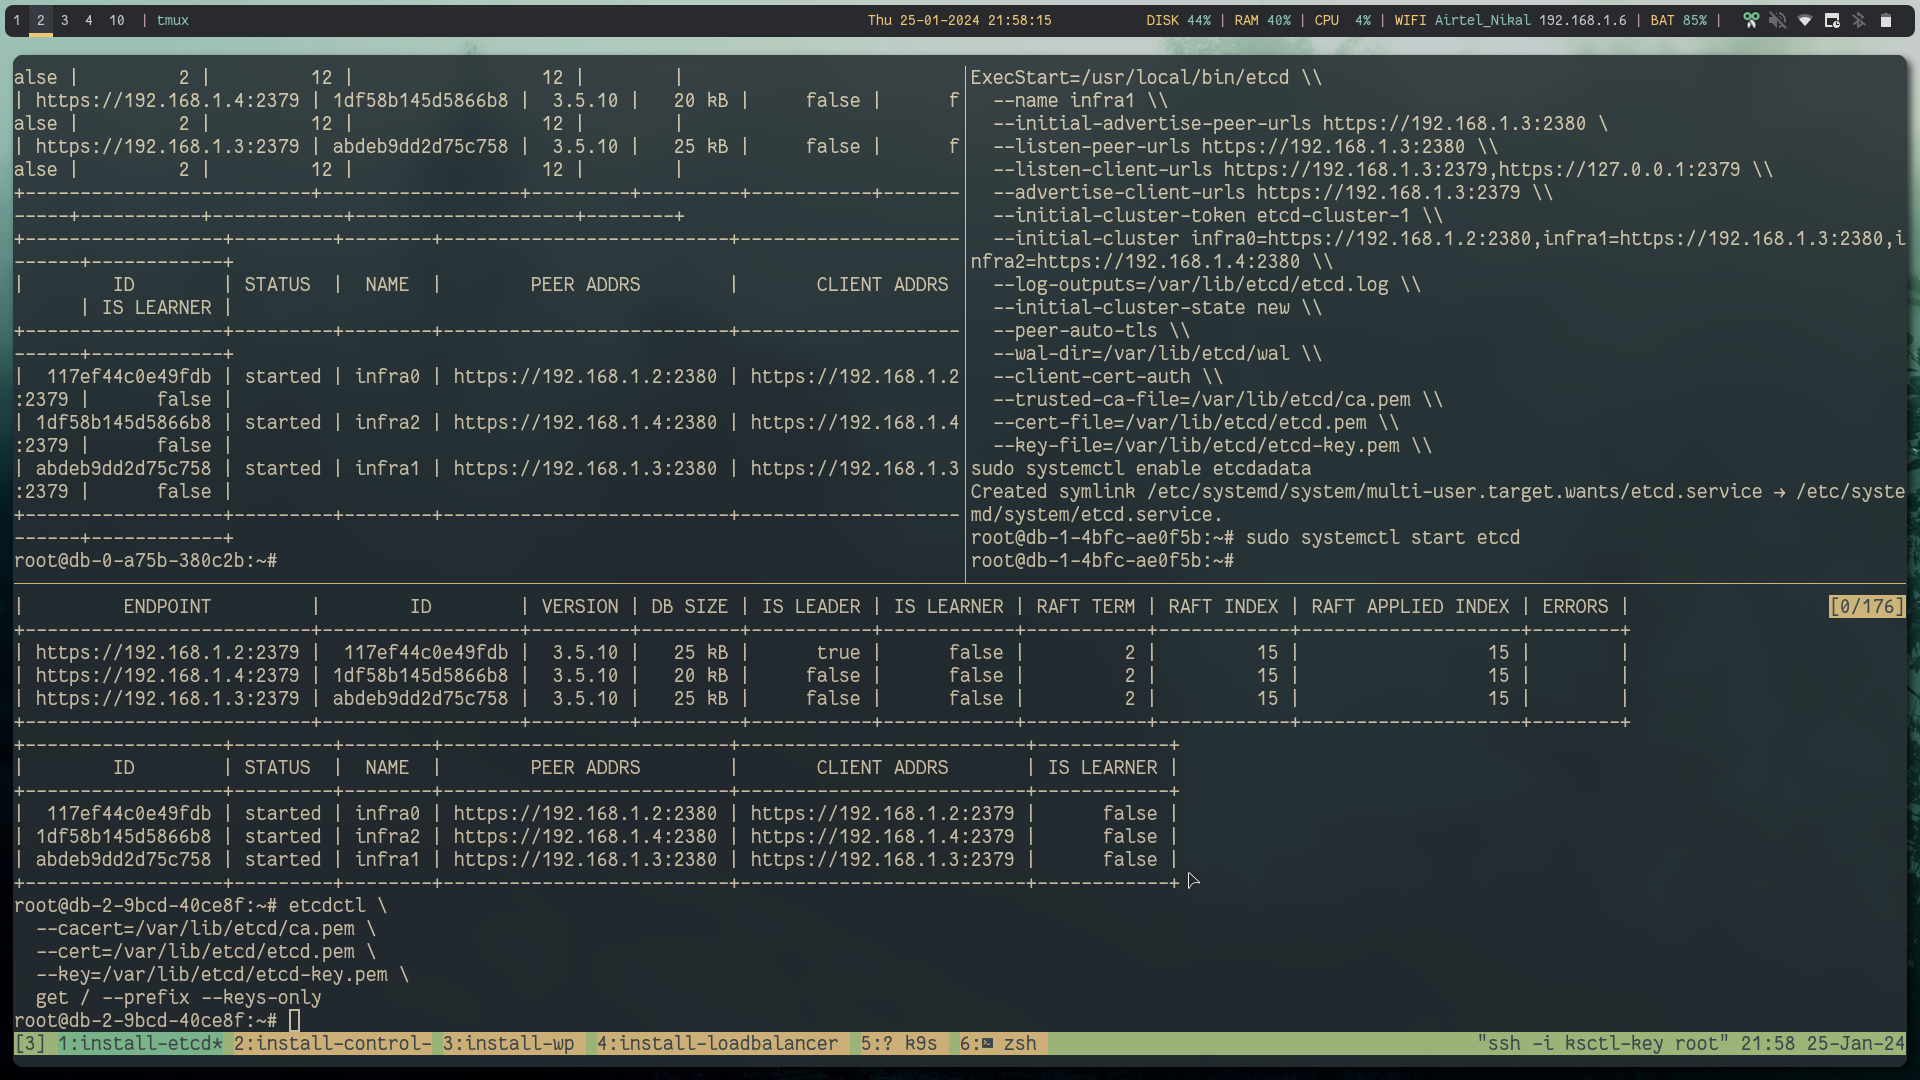Click https://192.168.1.2:2379 endpoint in bottom pane
The width and height of the screenshot is (1920, 1080).
click(x=167, y=652)
